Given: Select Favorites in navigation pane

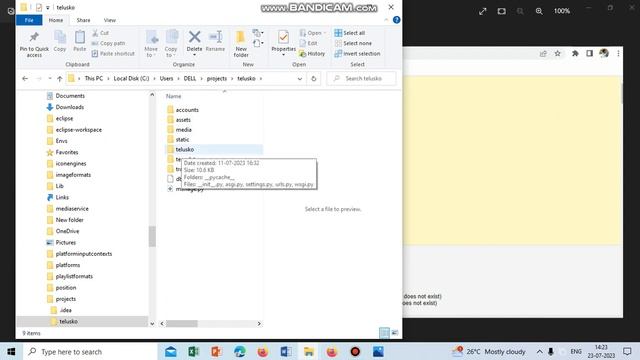Looking at the screenshot, I should (x=67, y=152).
